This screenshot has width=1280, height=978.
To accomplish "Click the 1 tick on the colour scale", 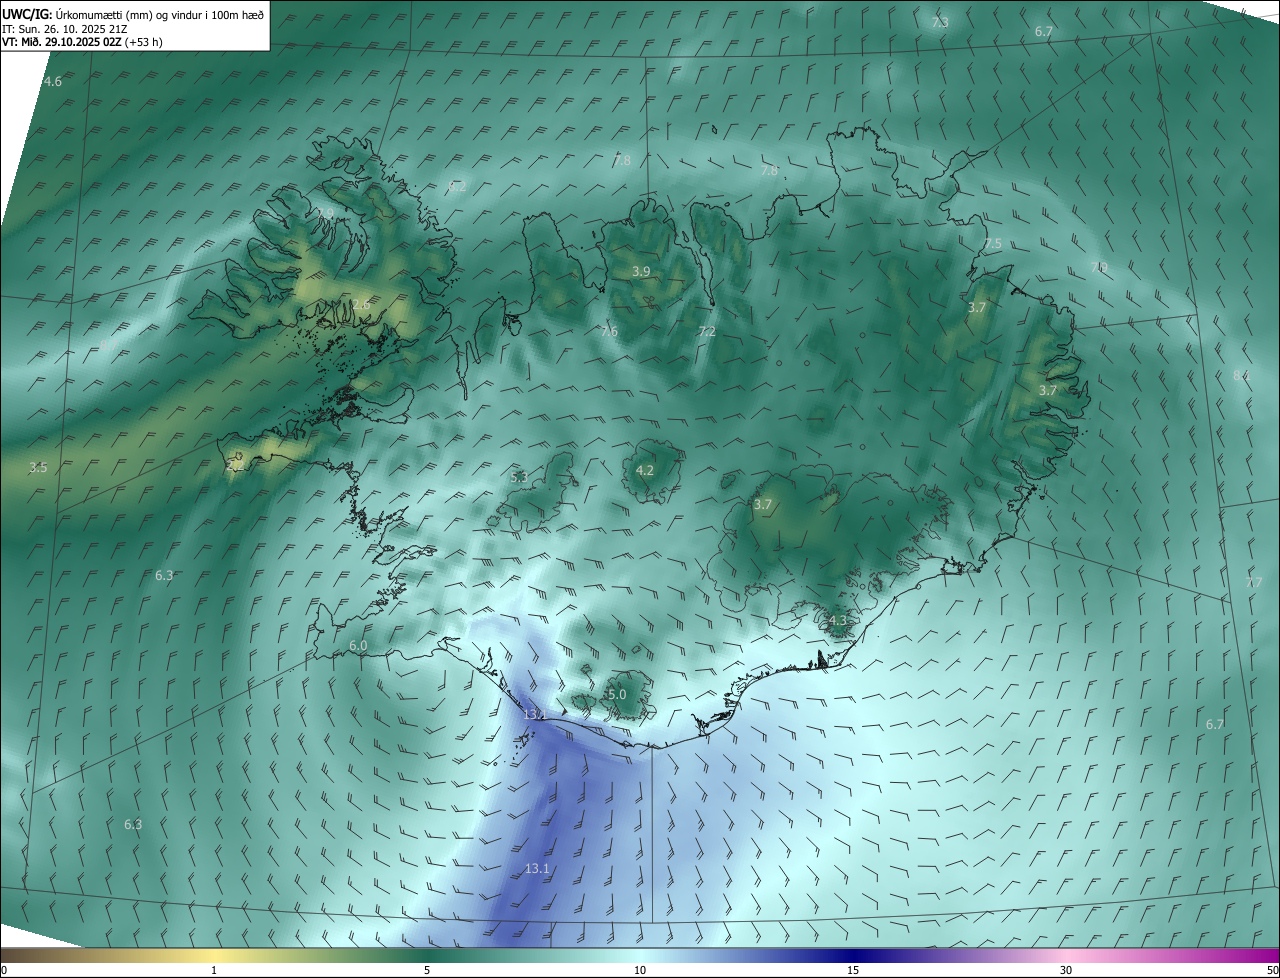I will (x=214, y=970).
